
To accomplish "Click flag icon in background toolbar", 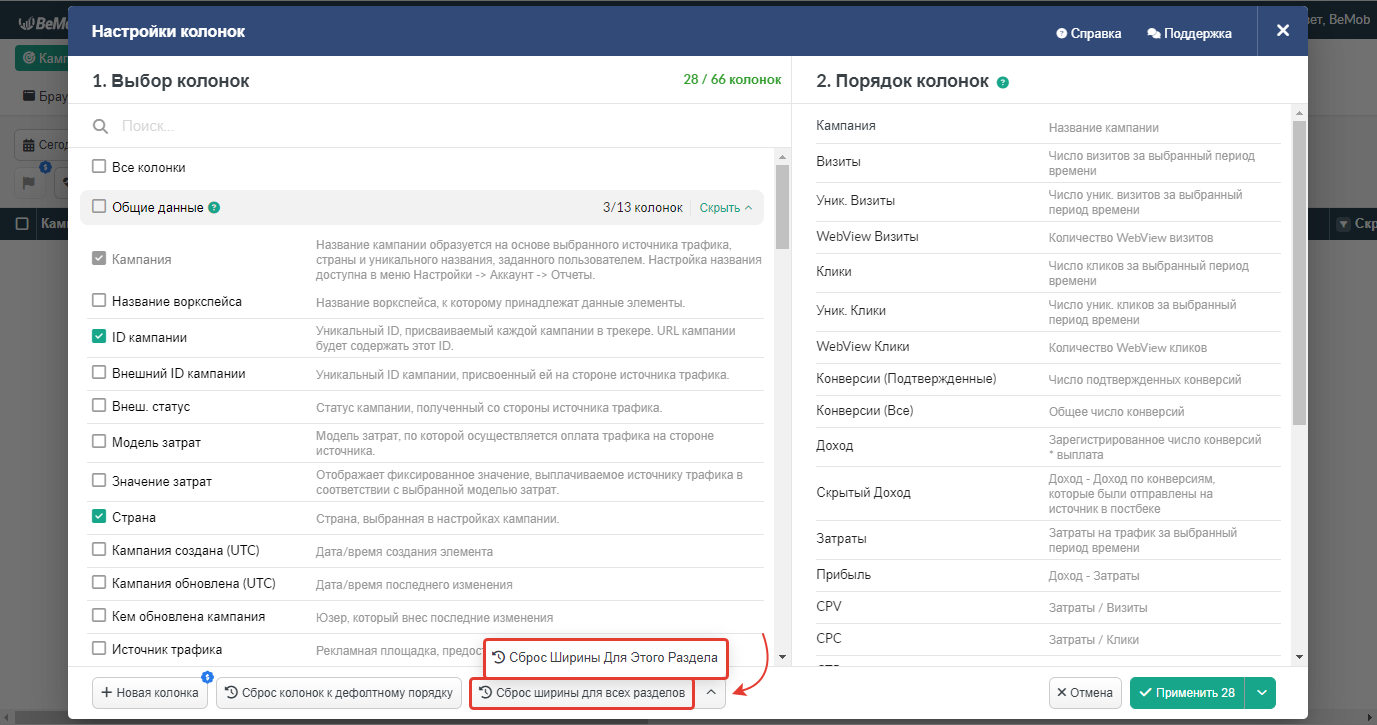I will coord(29,182).
